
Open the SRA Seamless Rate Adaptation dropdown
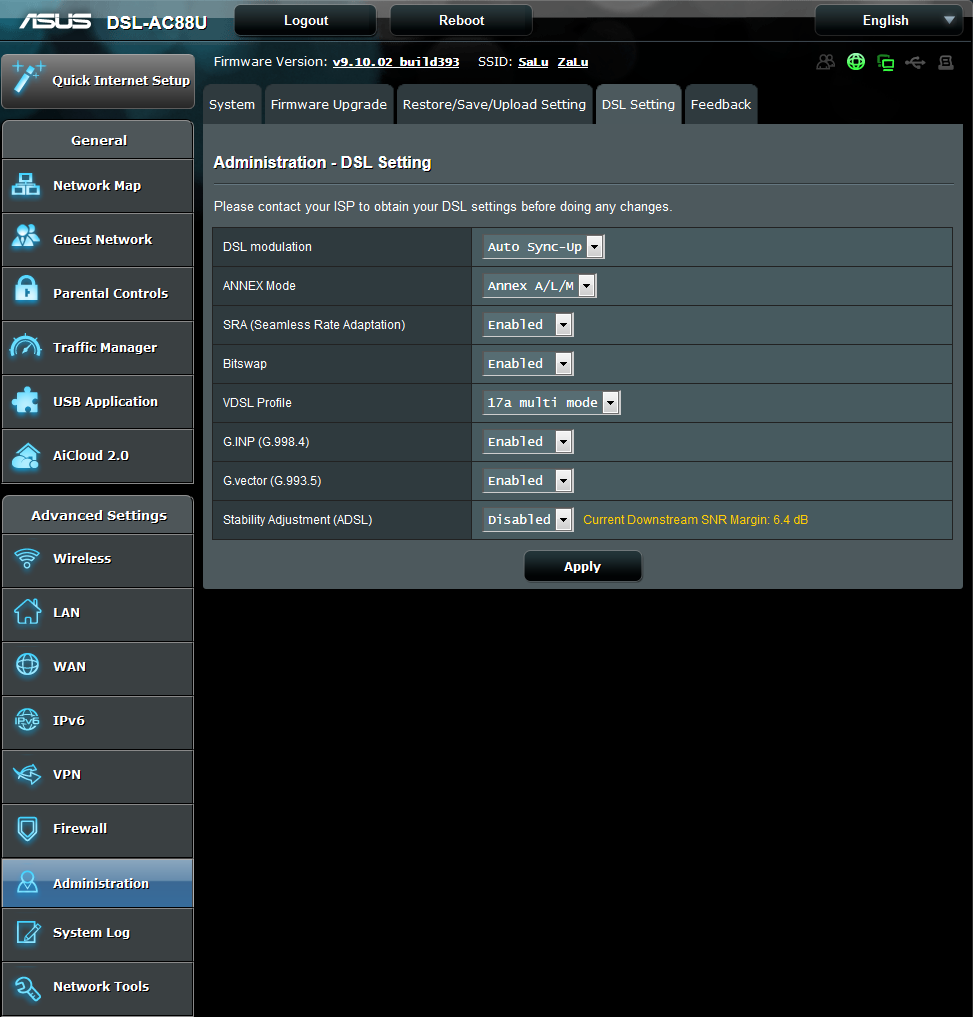(528, 324)
